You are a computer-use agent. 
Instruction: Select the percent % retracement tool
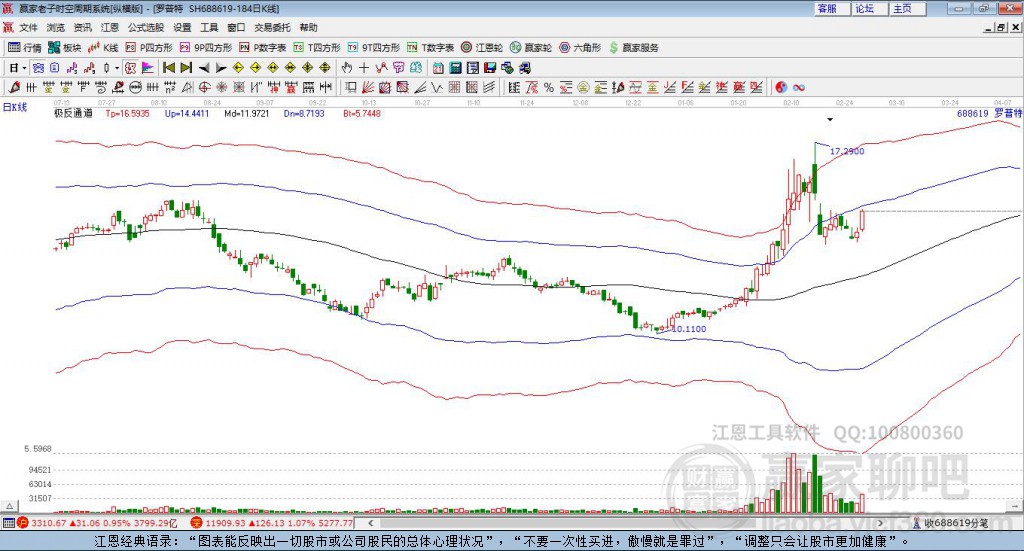(x=549, y=87)
